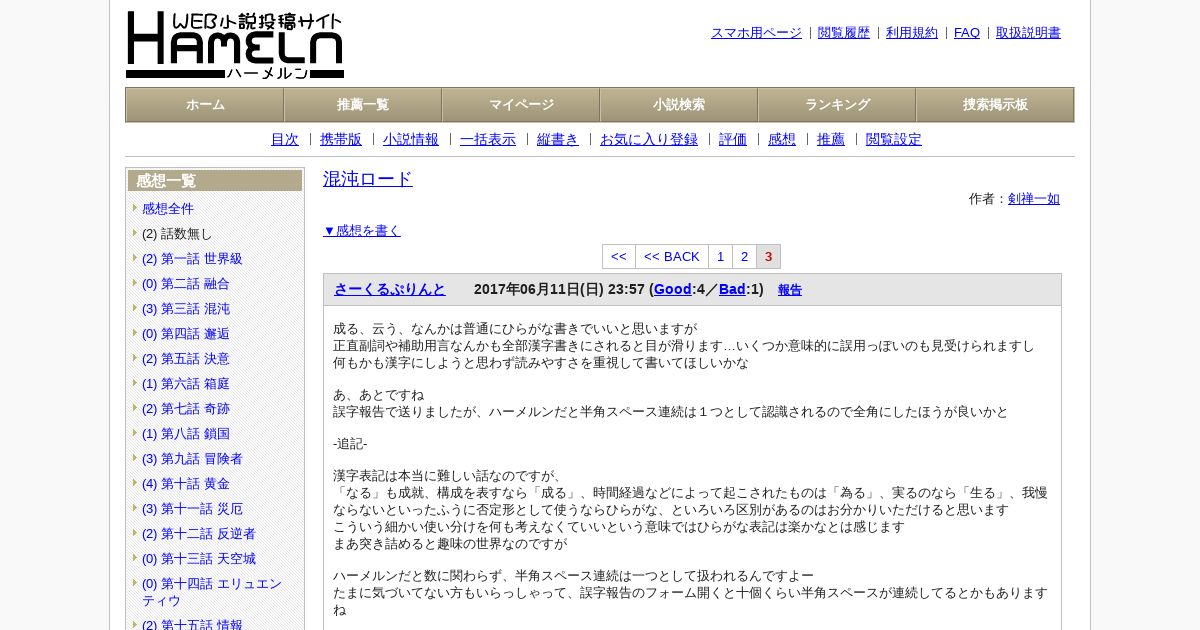
Task: Click 一括表示 in the sub menu
Action: (x=488, y=140)
